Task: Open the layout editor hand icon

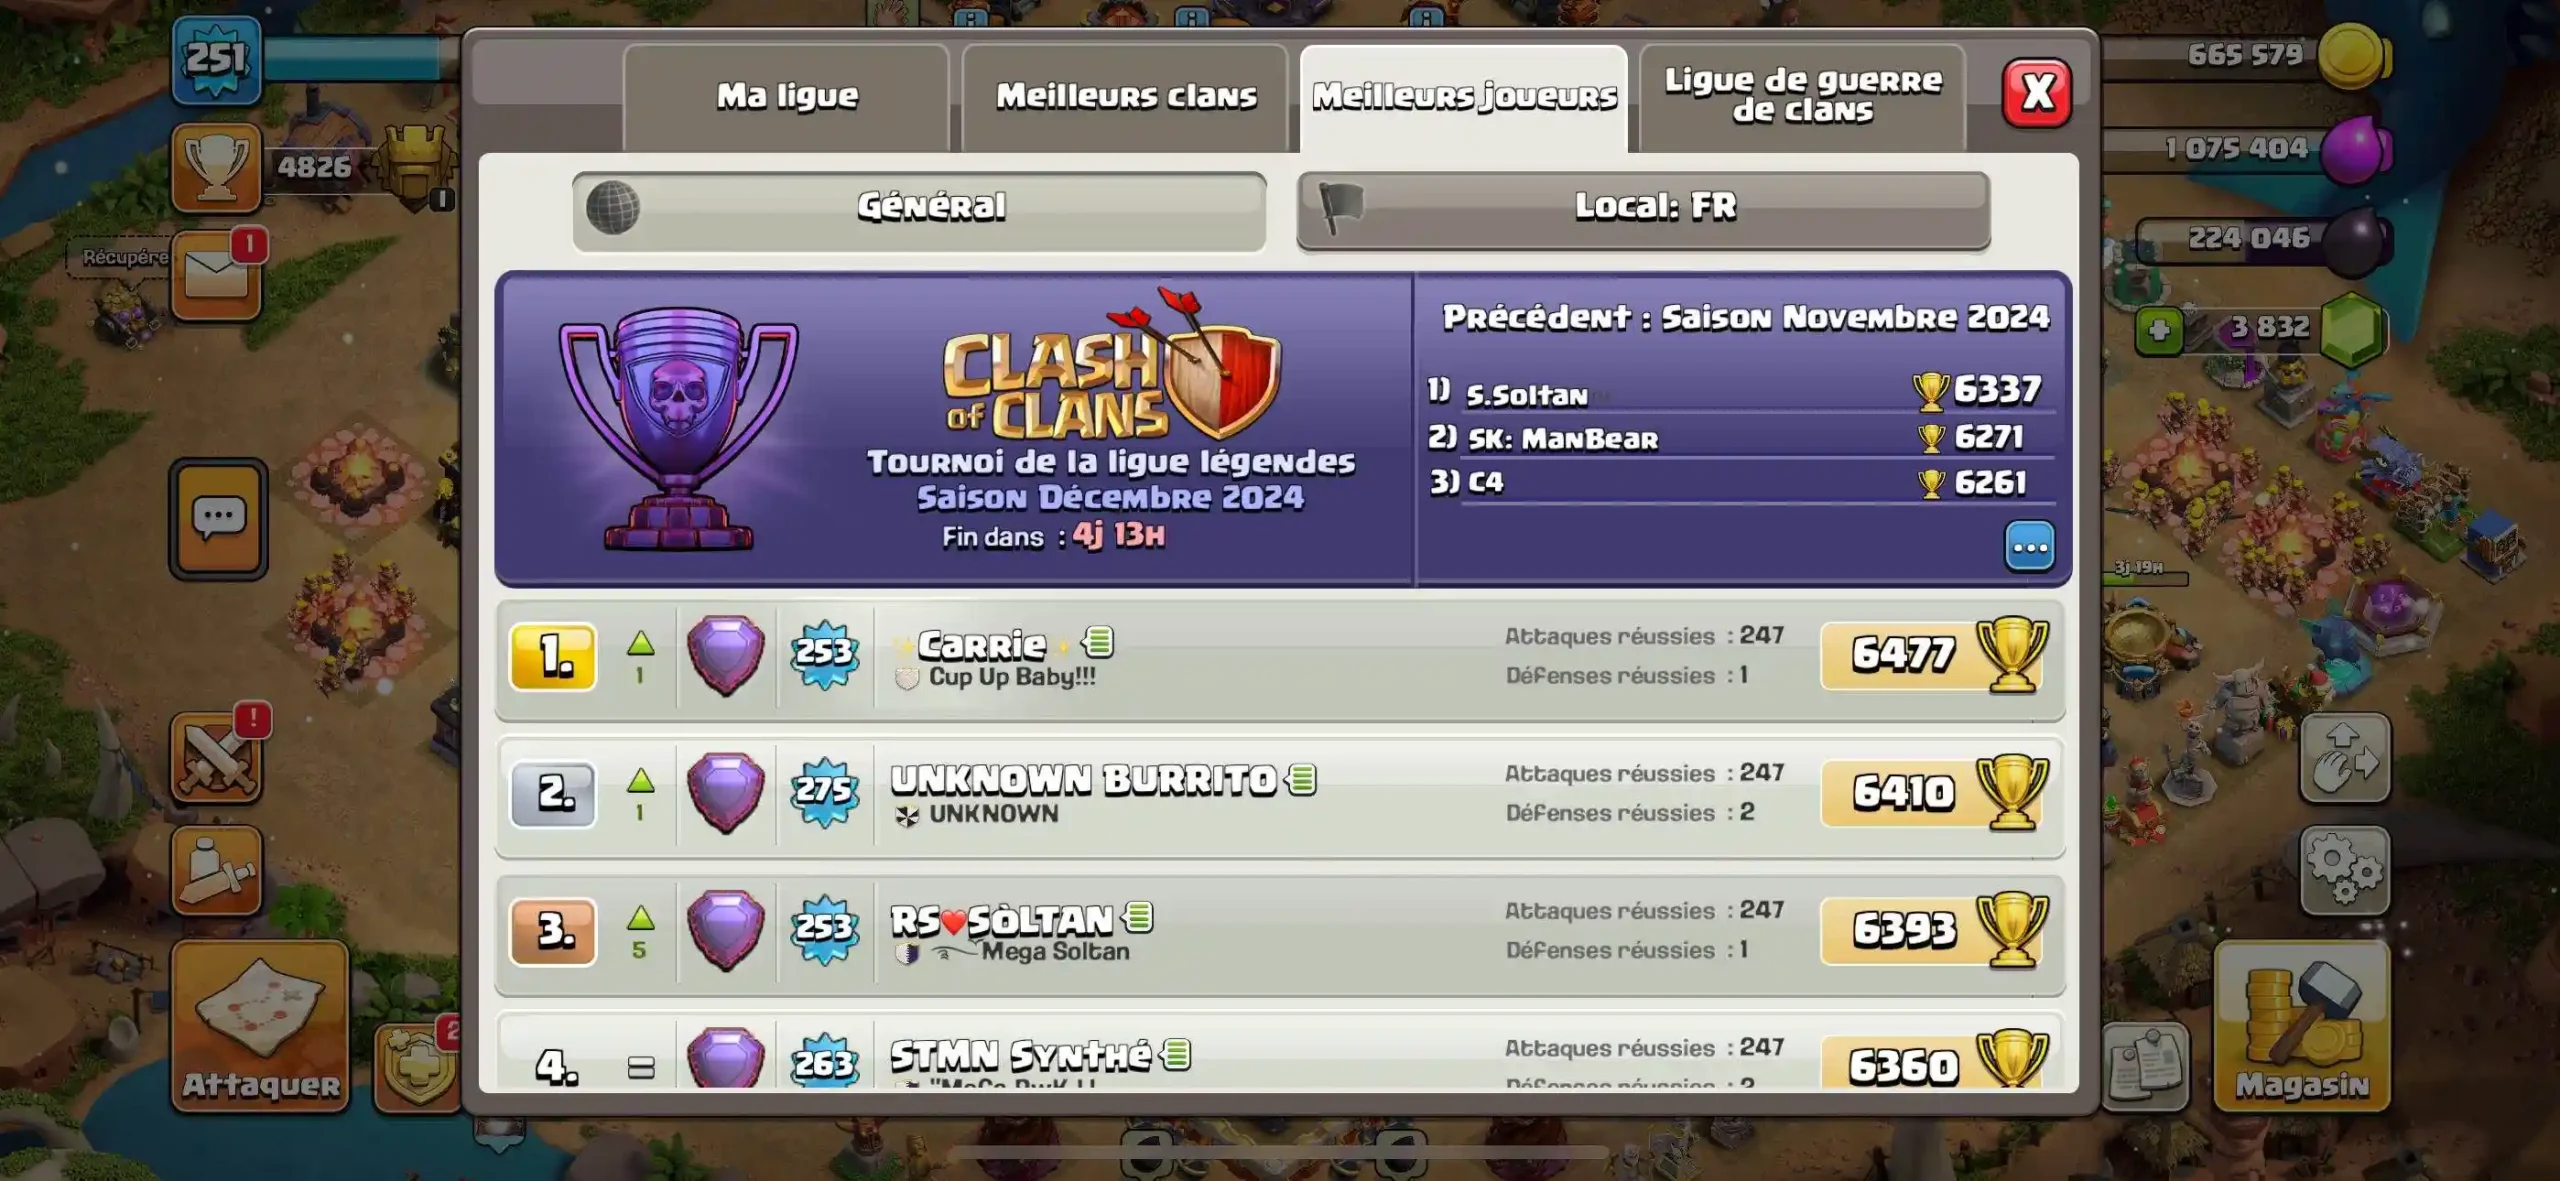Action: click(2344, 758)
